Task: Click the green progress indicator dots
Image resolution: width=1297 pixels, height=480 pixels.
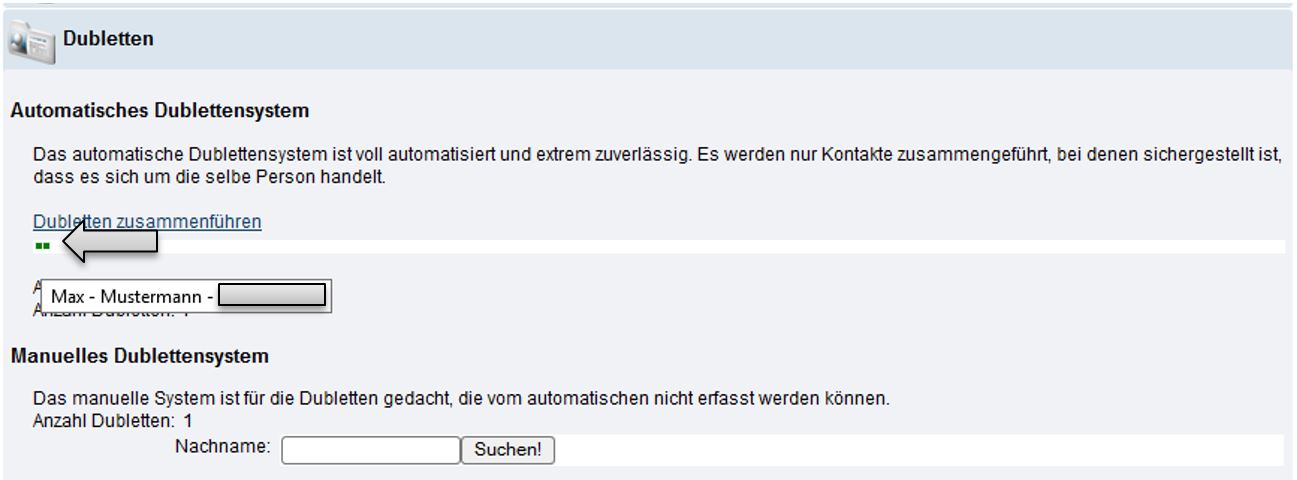Action: 42,246
